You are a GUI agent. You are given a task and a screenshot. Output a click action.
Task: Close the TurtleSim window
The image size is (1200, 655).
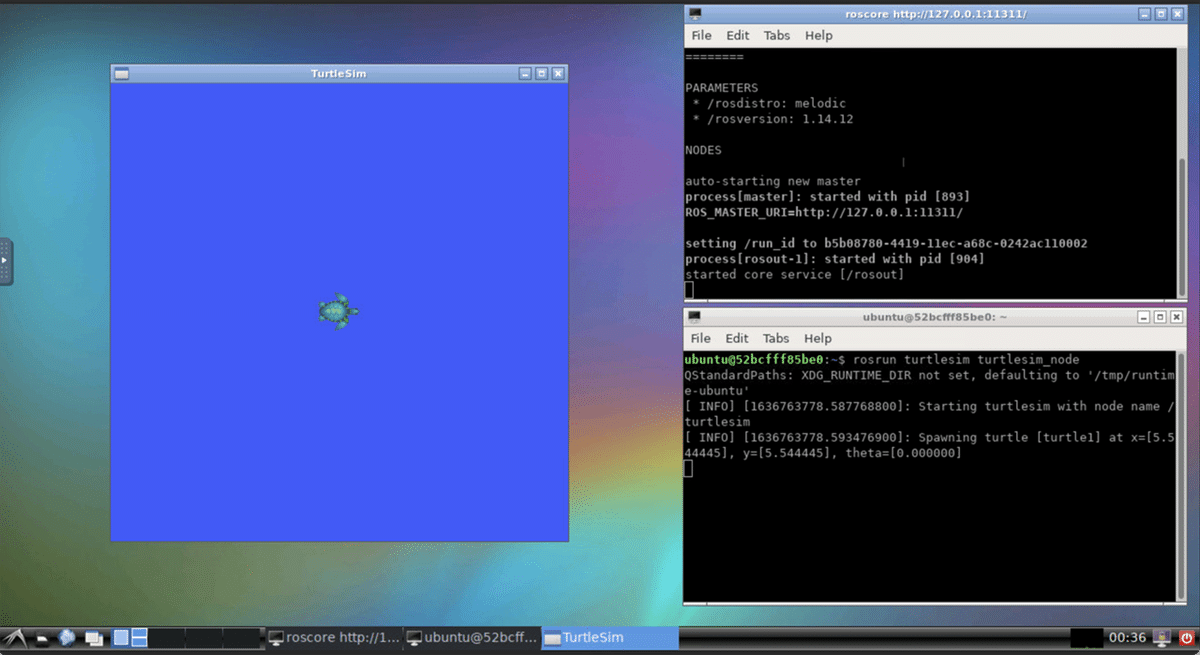point(559,73)
